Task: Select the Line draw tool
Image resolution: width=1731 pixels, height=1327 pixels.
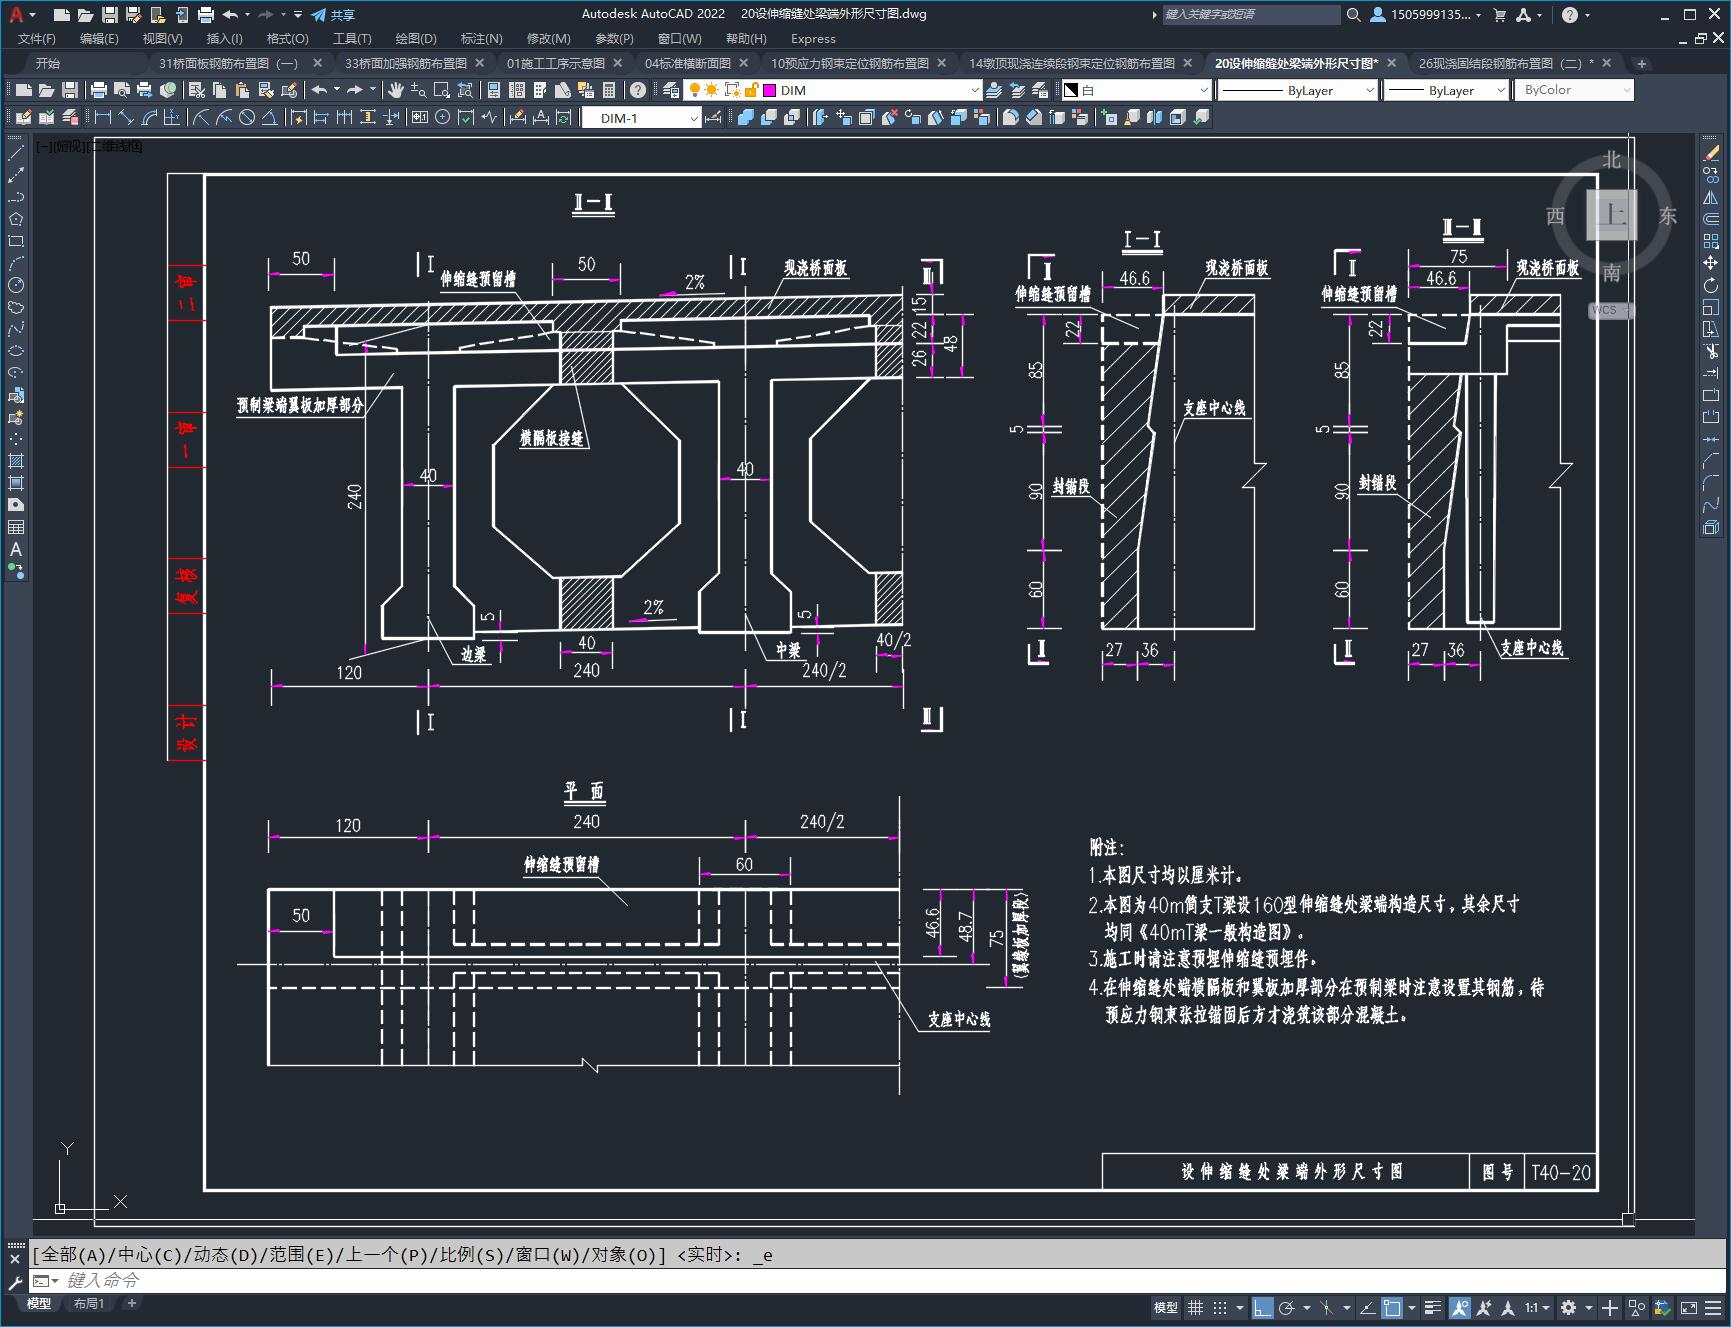Action: click(16, 153)
